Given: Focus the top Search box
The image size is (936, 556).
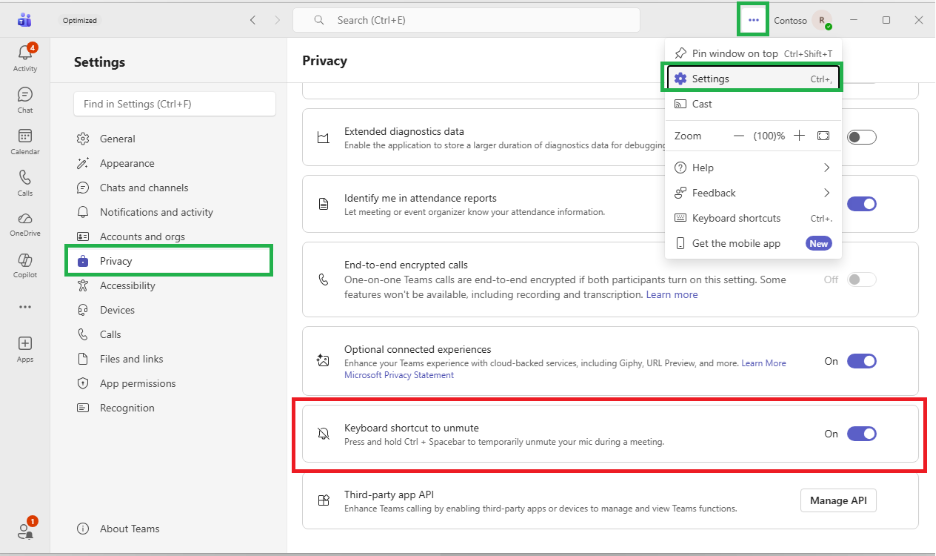Looking at the screenshot, I should (466, 20).
